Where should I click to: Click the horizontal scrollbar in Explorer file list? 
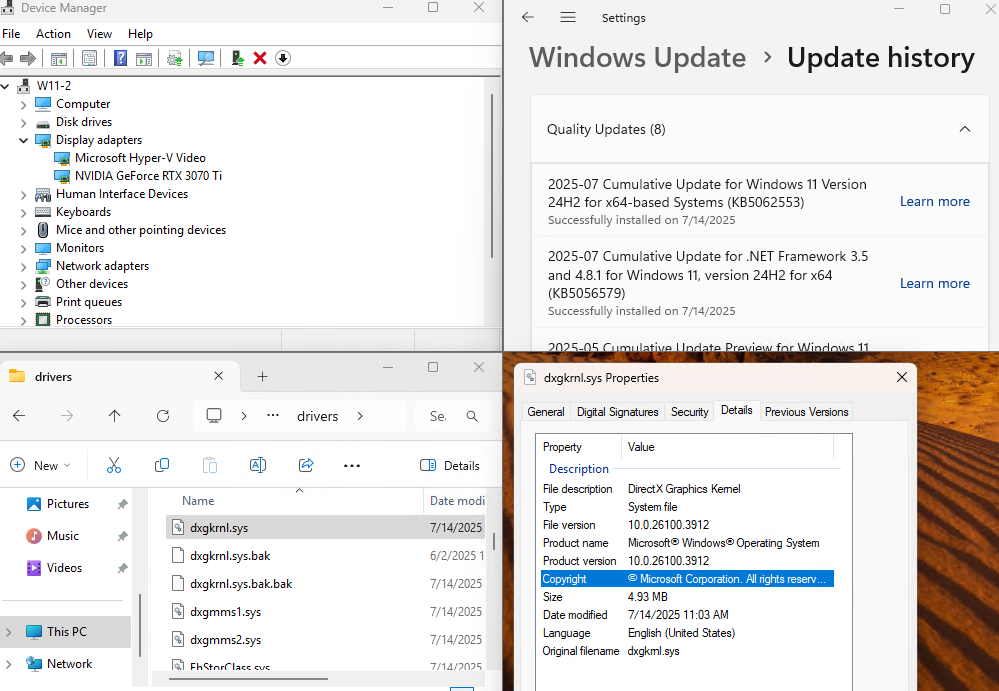(x=248, y=679)
